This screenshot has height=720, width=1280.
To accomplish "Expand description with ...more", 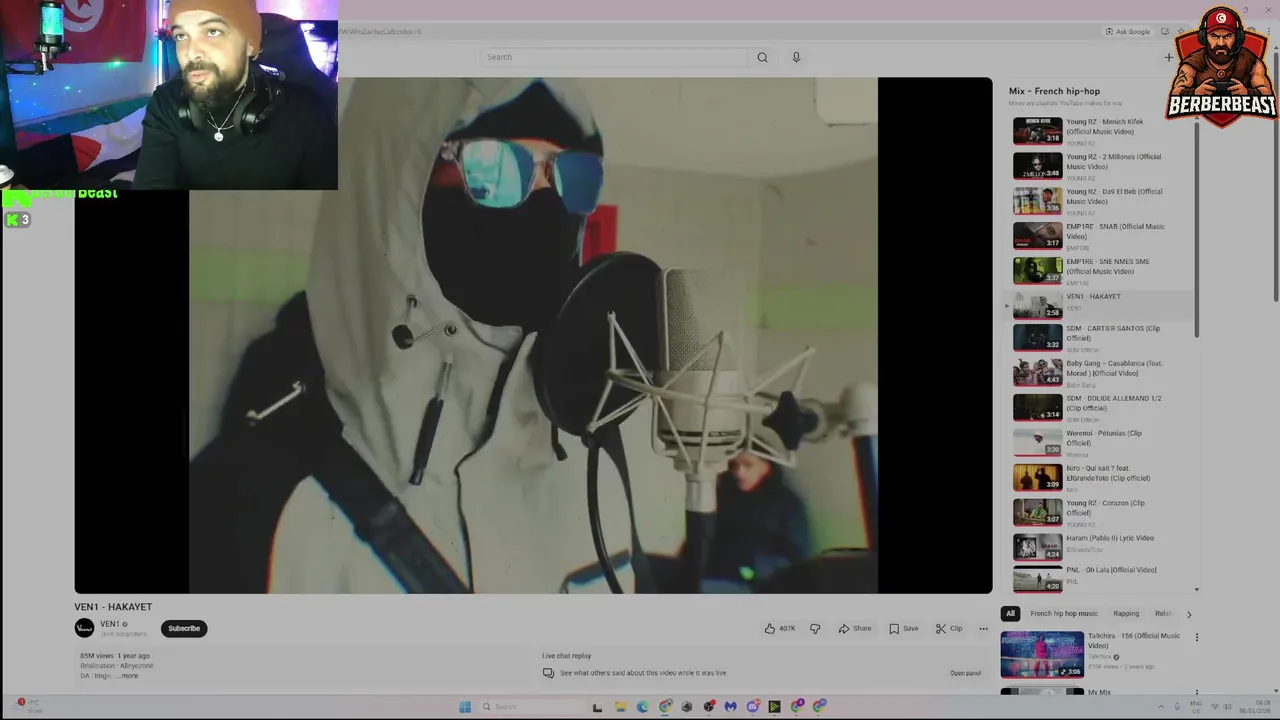I will 127,676.
